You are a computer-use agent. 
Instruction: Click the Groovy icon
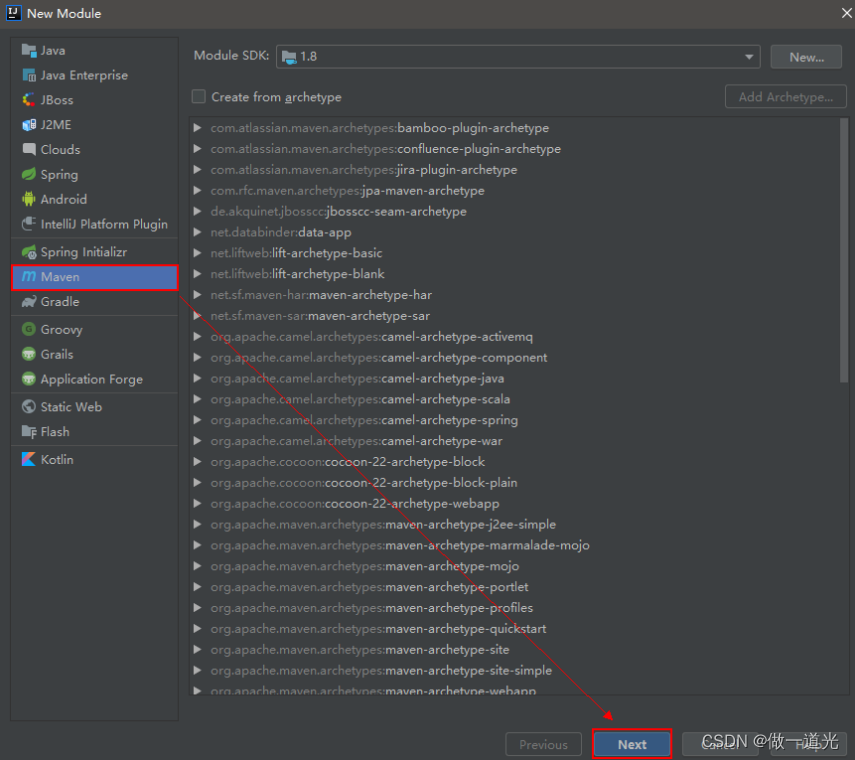click(29, 329)
